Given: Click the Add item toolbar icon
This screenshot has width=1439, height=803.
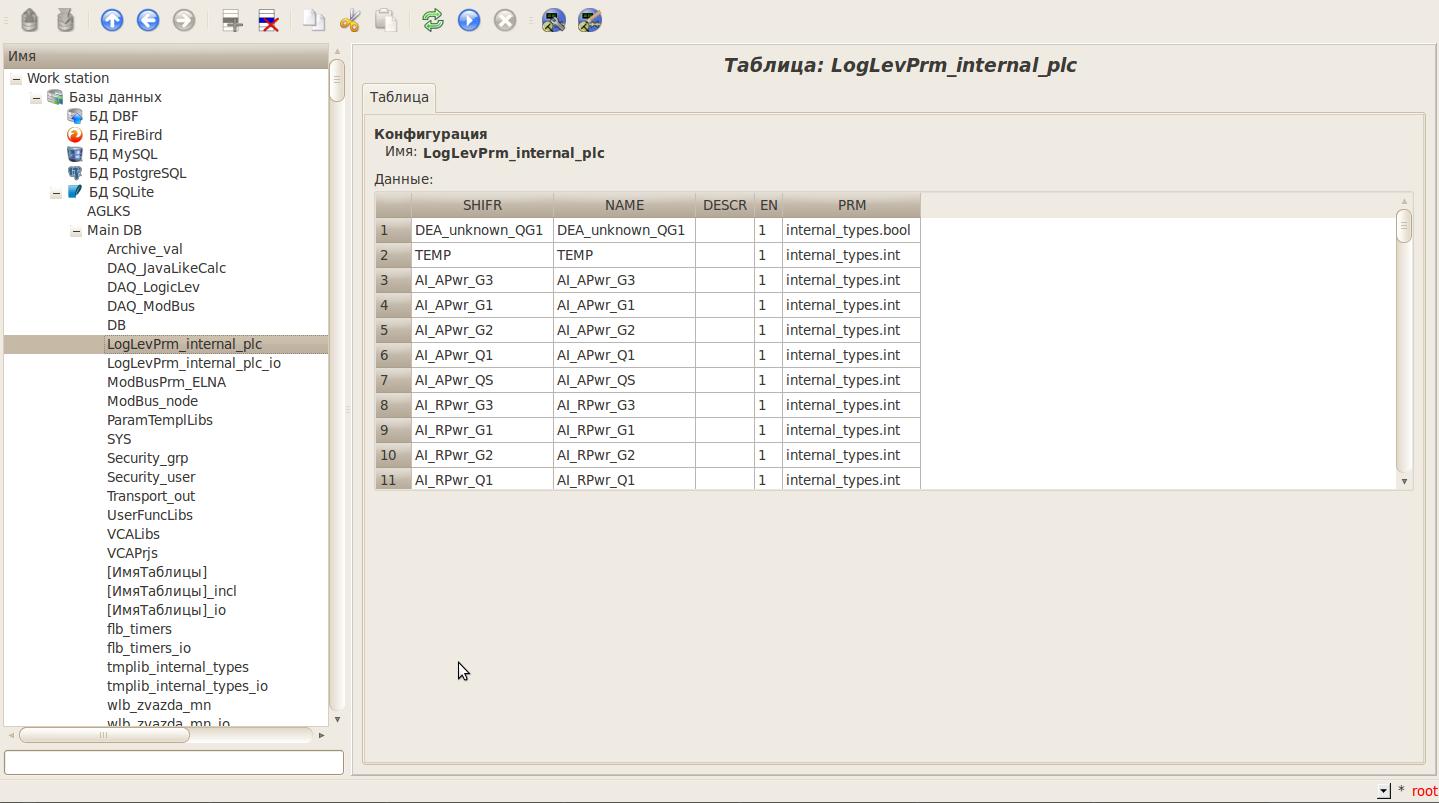Looking at the screenshot, I should tap(232, 20).
